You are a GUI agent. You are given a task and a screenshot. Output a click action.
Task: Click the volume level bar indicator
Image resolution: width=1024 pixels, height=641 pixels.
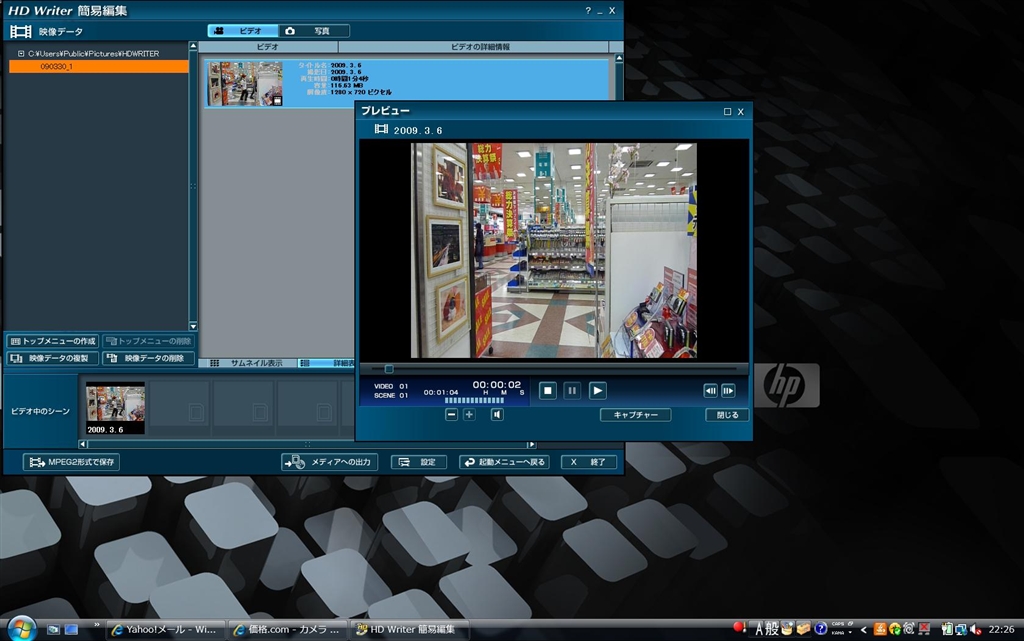[x=474, y=401]
